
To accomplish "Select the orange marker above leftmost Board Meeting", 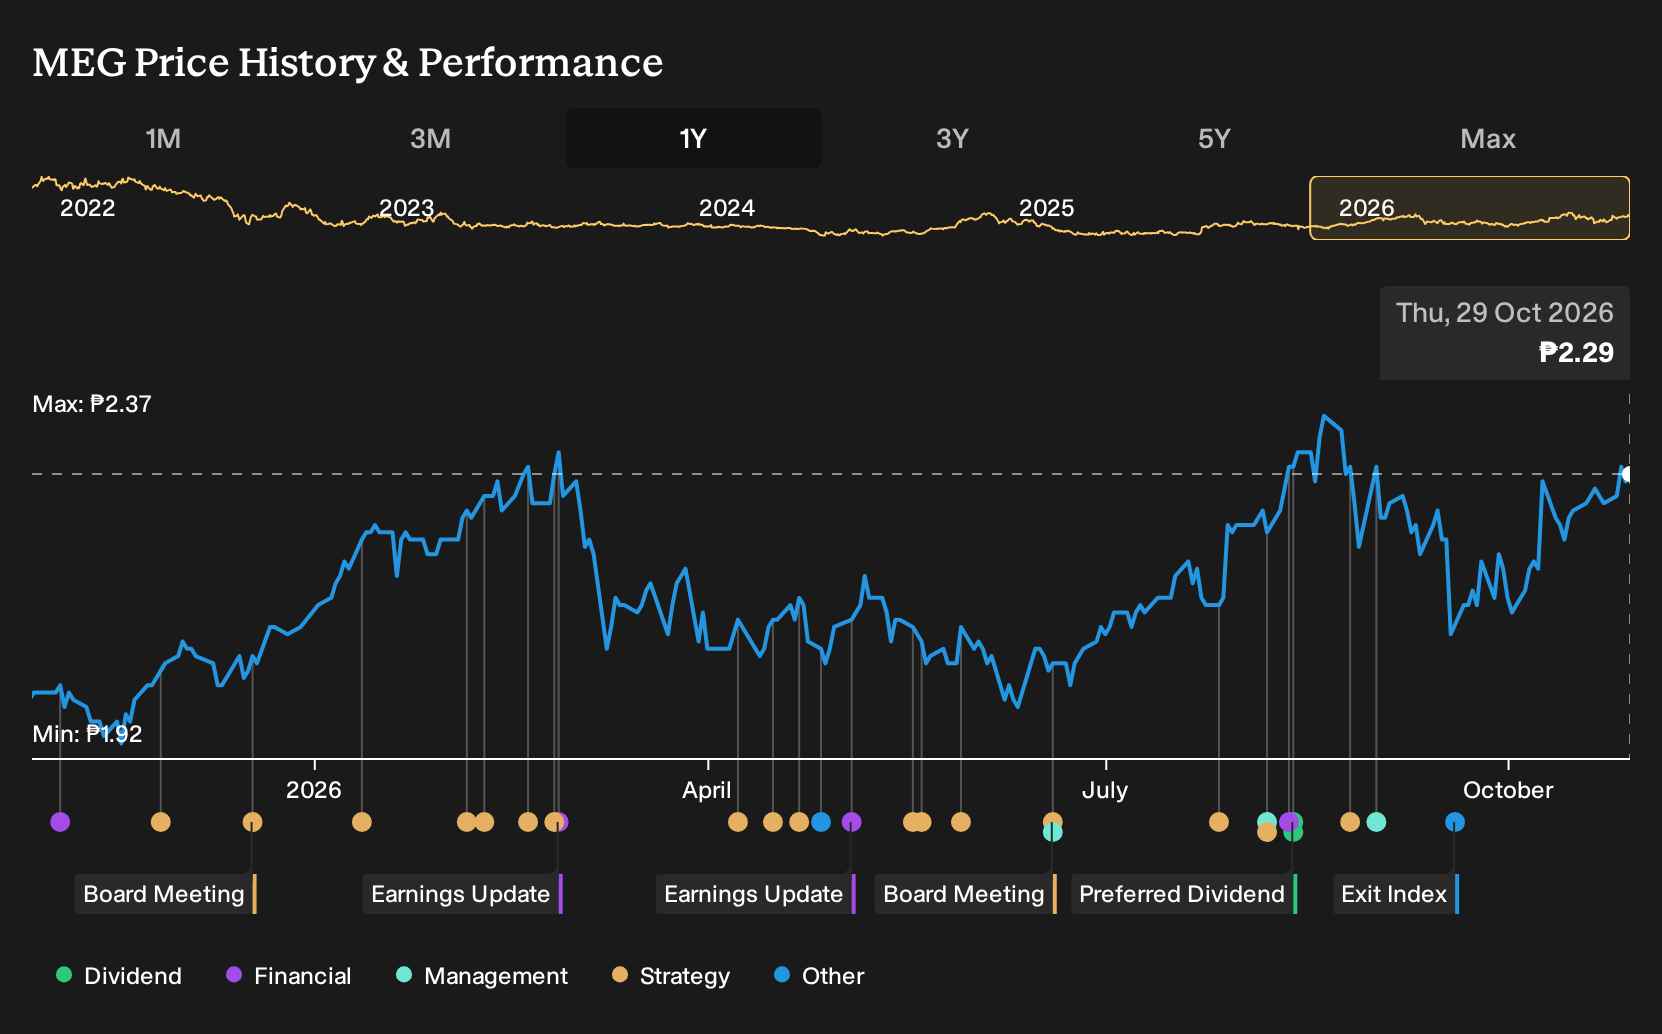I will point(252,822).
